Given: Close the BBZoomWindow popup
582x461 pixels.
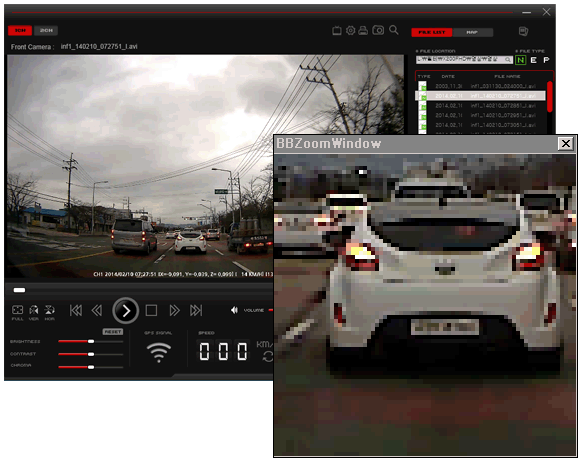Looking at the screenshot, I should click(x=566, y=143).
